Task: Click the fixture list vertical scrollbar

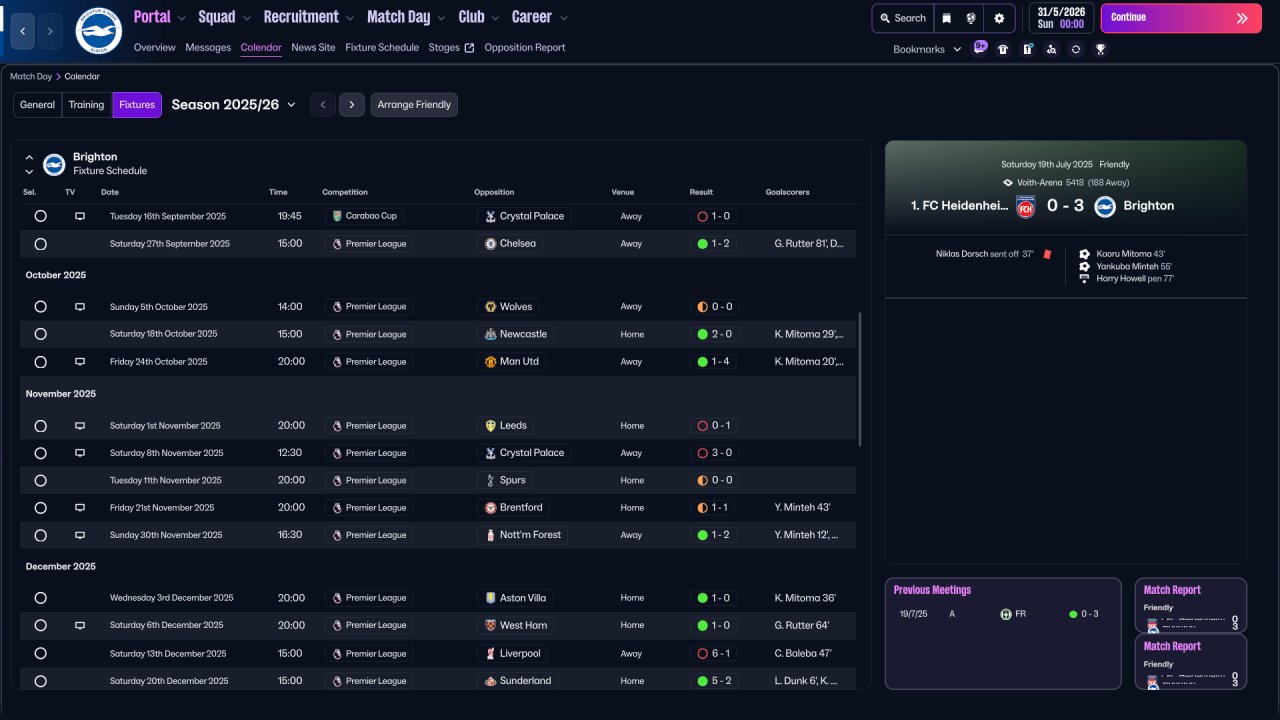Action: [860, 380]
